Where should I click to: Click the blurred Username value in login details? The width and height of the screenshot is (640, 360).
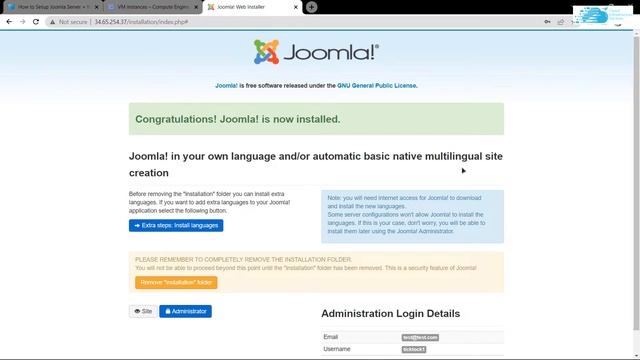pos(414,349)
